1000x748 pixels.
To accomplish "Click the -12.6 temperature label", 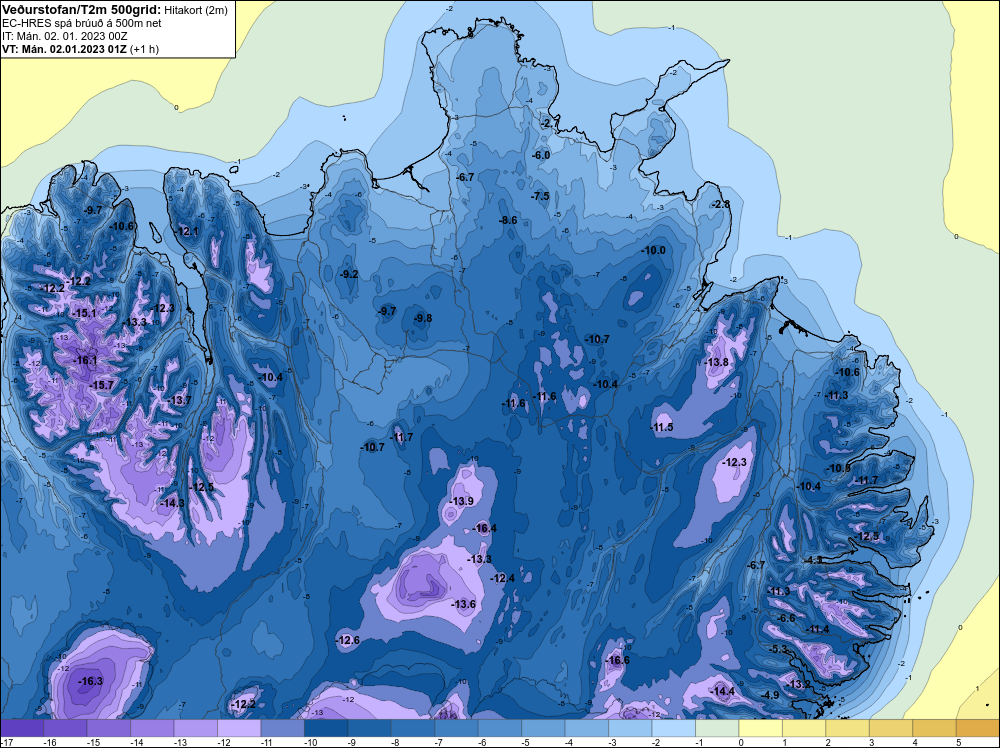I will (x=348, y=640).
